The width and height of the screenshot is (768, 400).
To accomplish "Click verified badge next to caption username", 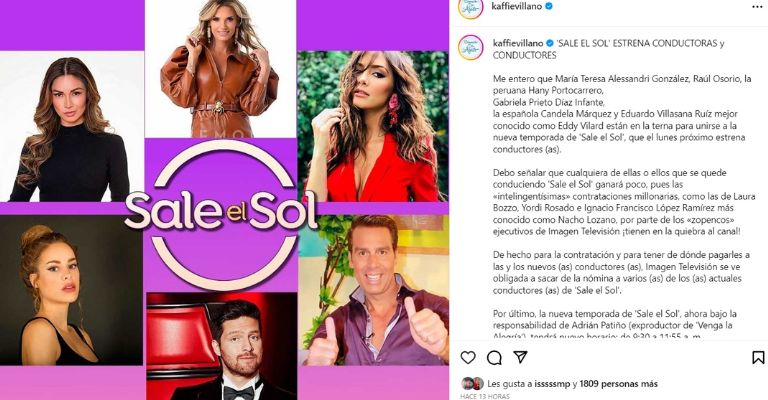I will 550,43.
